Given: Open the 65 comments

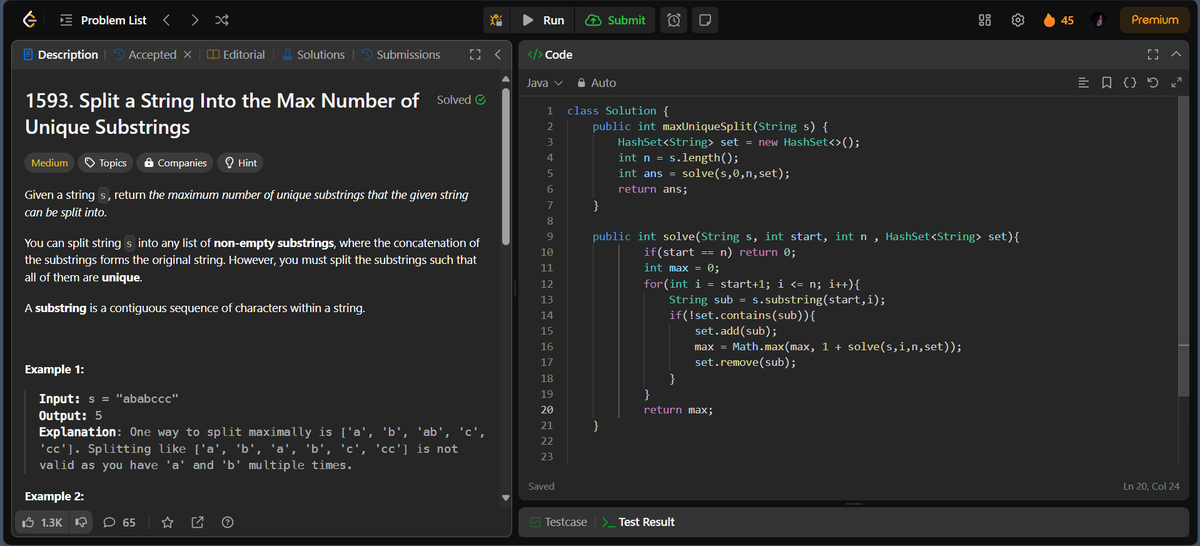Looking at the screenshot, I should click(120, 522).
